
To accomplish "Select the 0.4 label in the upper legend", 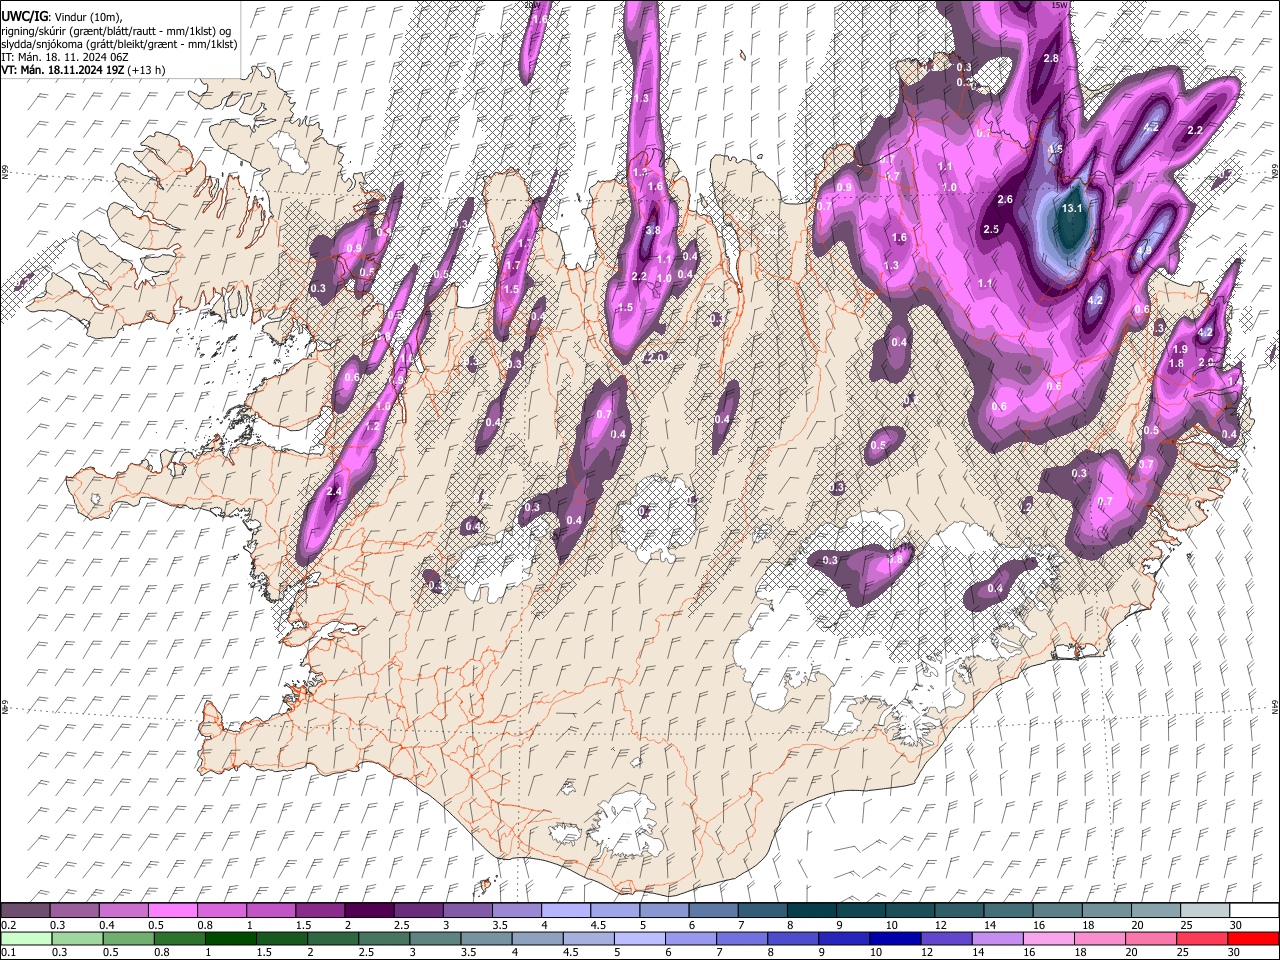I will tap(107, 925).
